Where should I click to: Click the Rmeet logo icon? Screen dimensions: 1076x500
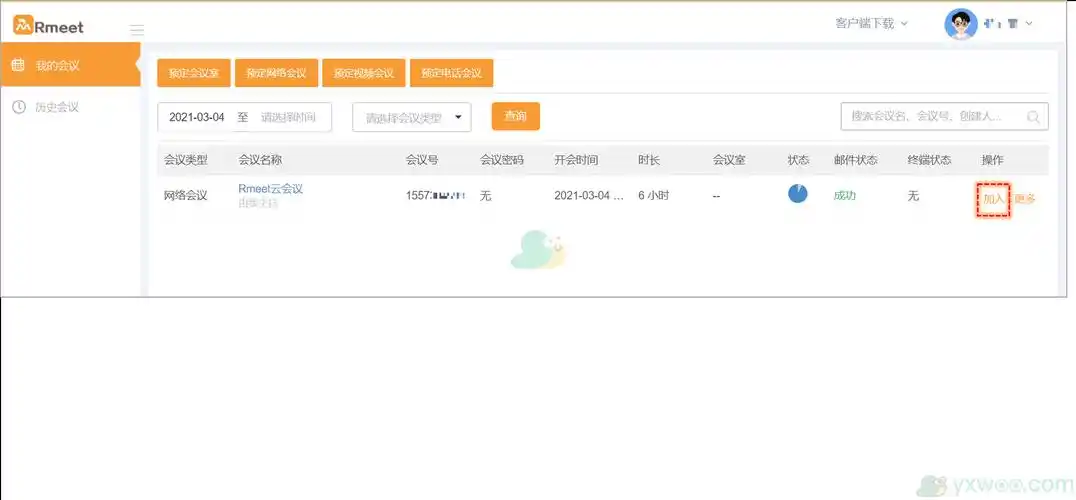(x=22, y=26)
